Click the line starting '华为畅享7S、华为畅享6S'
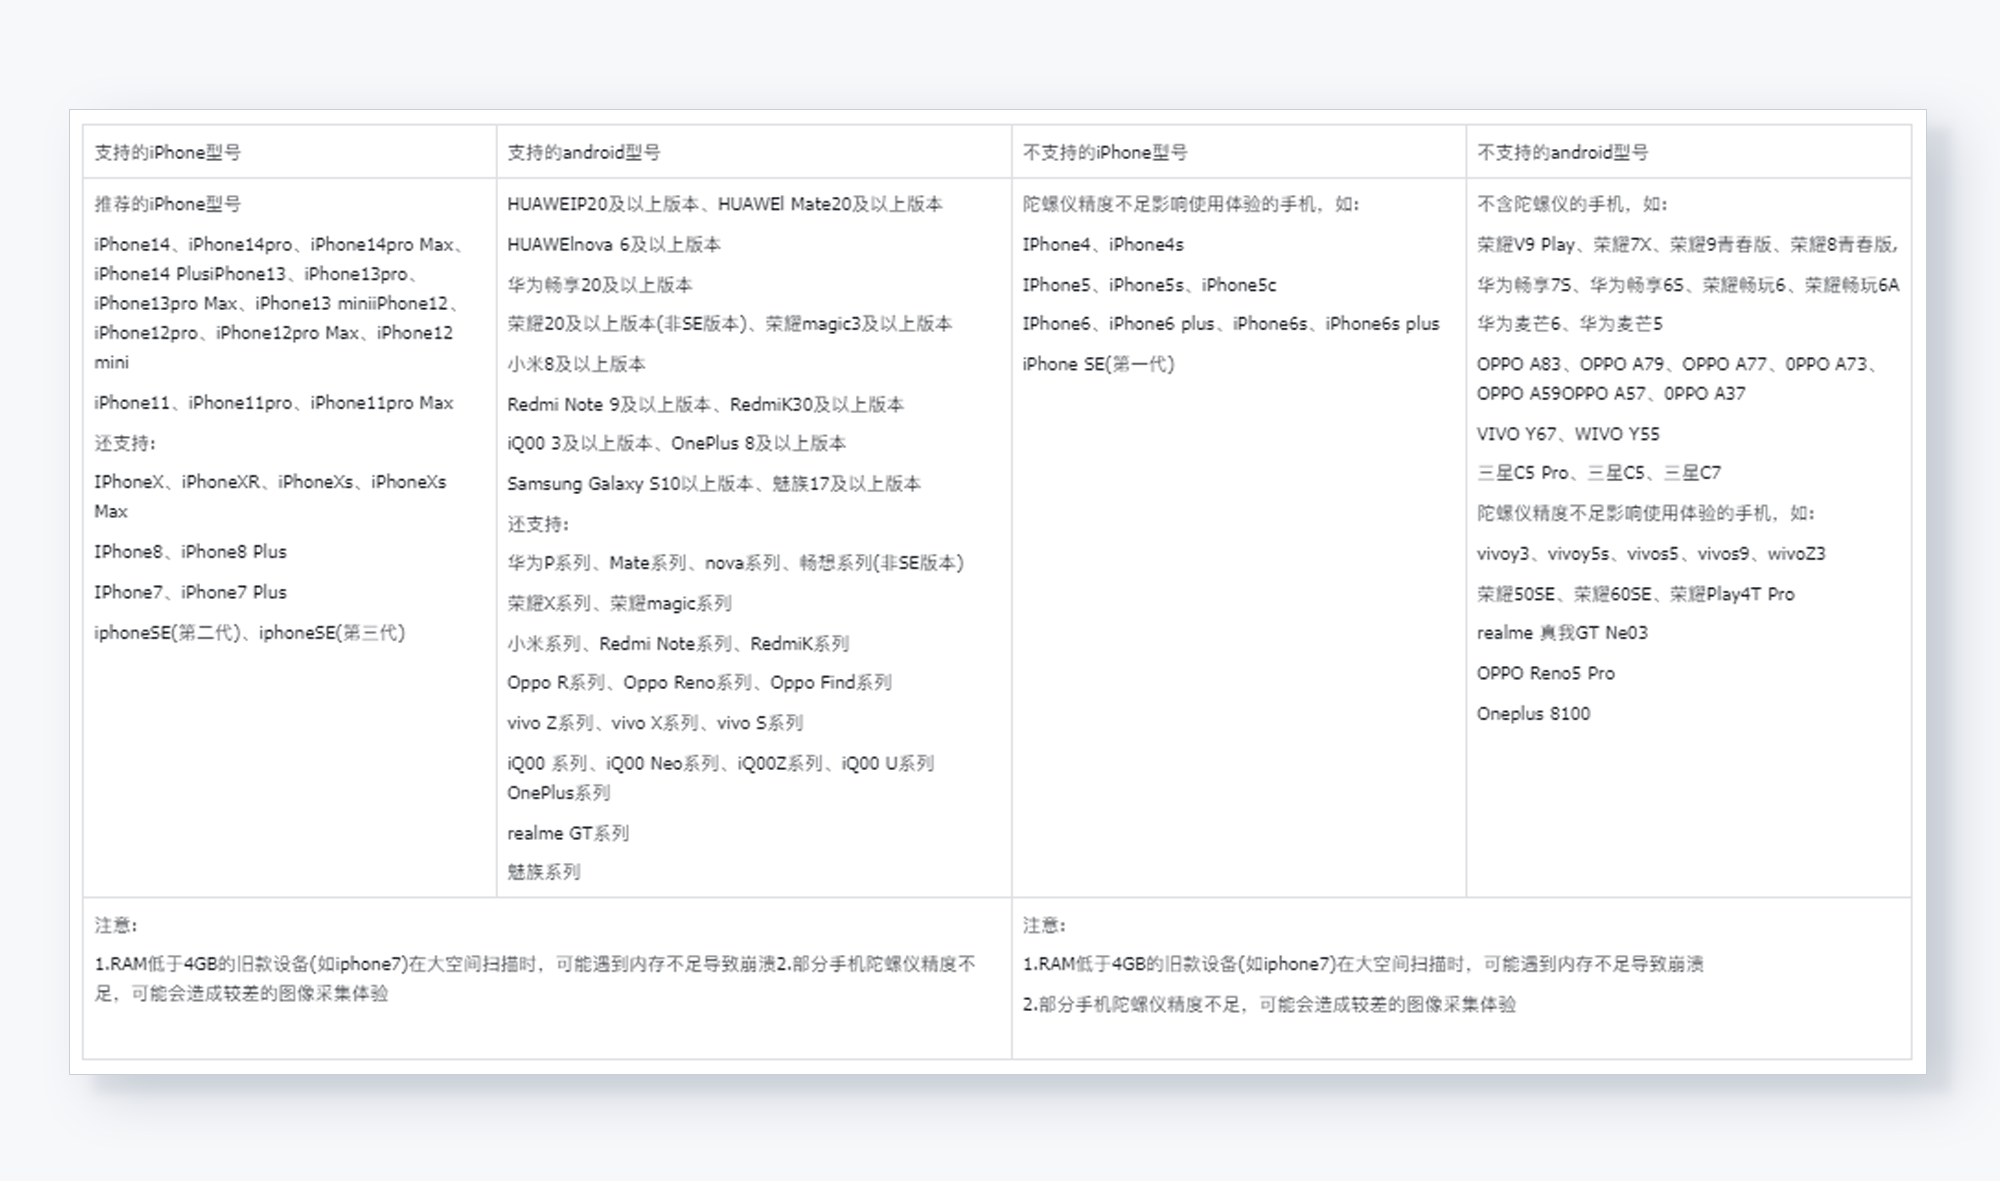The width and height of the screenshot is (2000, 1181). [1688, 285]
